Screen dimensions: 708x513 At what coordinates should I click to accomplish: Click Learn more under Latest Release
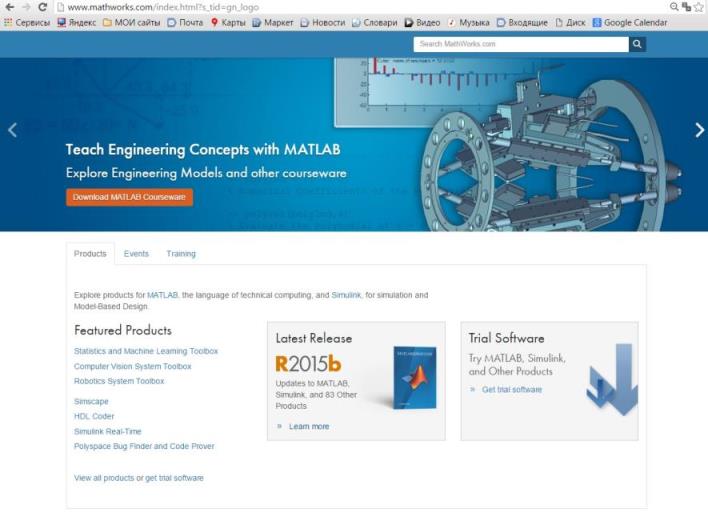coord(309,426)
